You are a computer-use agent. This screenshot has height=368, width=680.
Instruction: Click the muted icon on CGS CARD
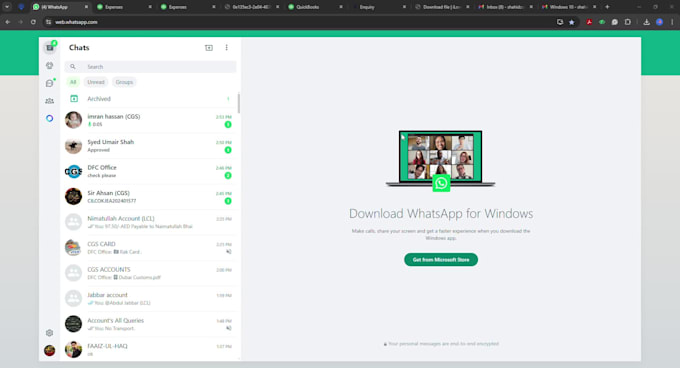point(229,252)
